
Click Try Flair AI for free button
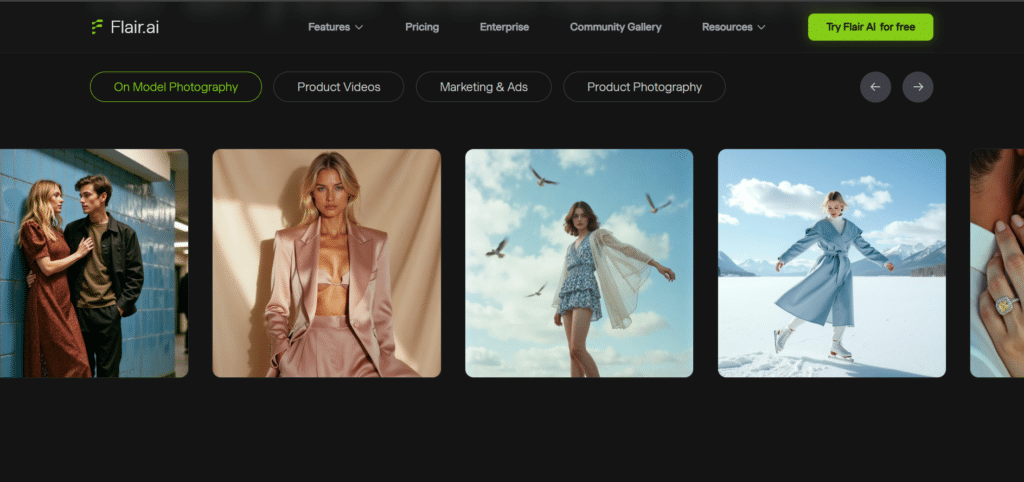coord(871,27)
